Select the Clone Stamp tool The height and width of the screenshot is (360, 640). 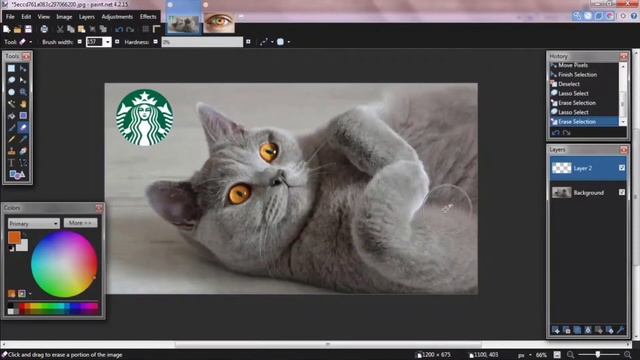(11, 151)
